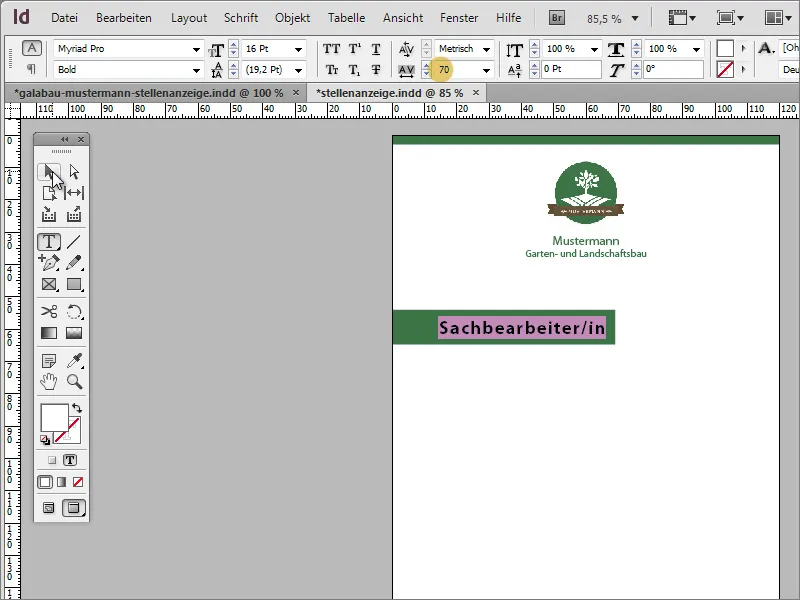Viewport: 800px width, 600px height.
Task: Select the Type tool
Action: click(x=49, y=241)
